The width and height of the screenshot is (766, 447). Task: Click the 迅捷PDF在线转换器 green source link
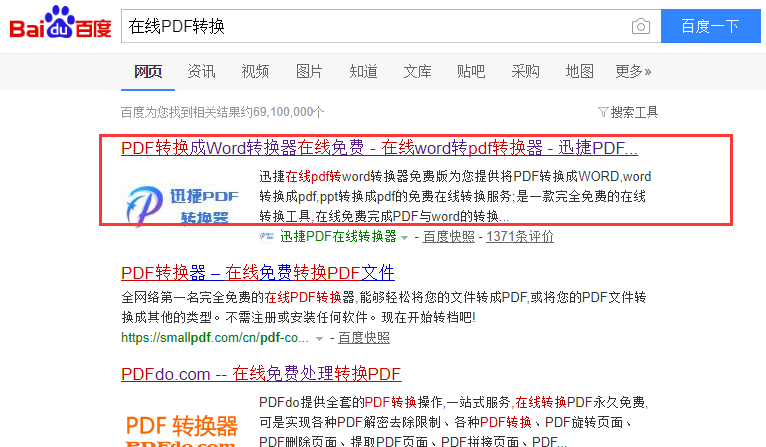click(x=338, y=236)
